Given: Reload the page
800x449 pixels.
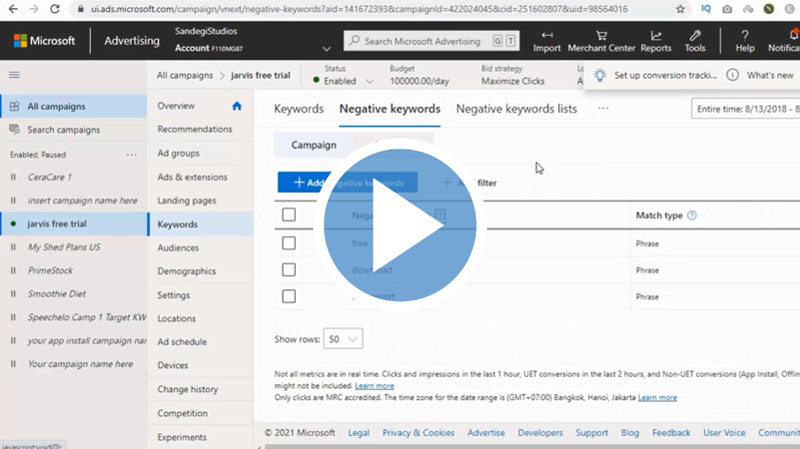Looking at the screenshot, I should [x=55, y=9].
